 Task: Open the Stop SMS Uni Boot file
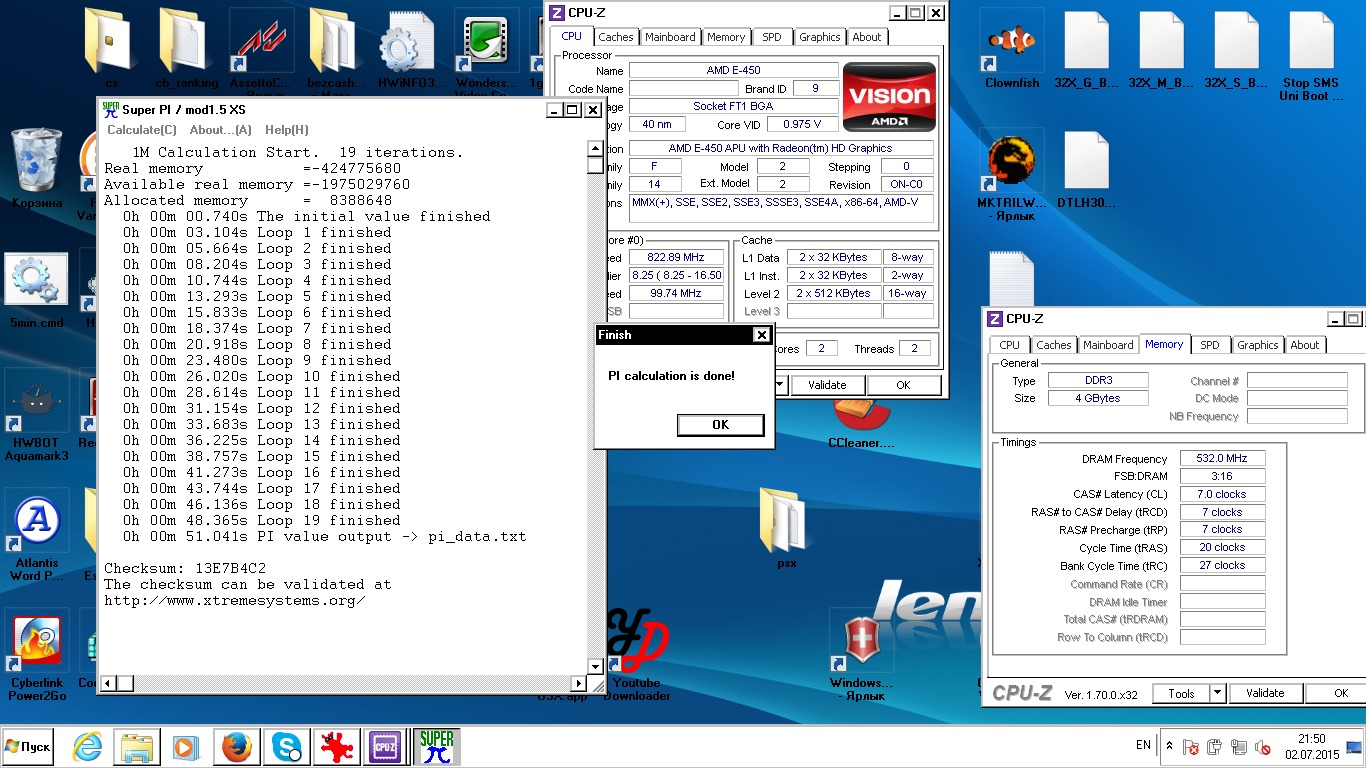[x=1311, y=56]
